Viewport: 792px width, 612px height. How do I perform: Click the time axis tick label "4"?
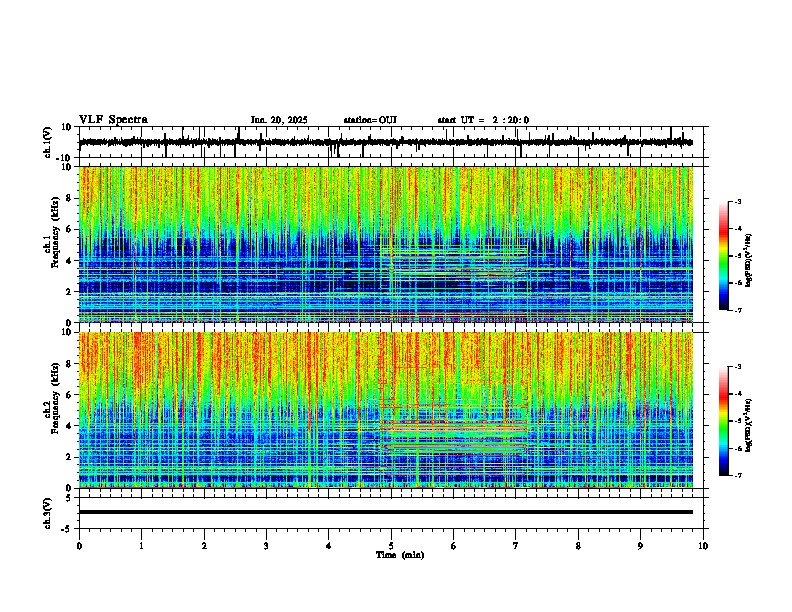coord(329,546)
